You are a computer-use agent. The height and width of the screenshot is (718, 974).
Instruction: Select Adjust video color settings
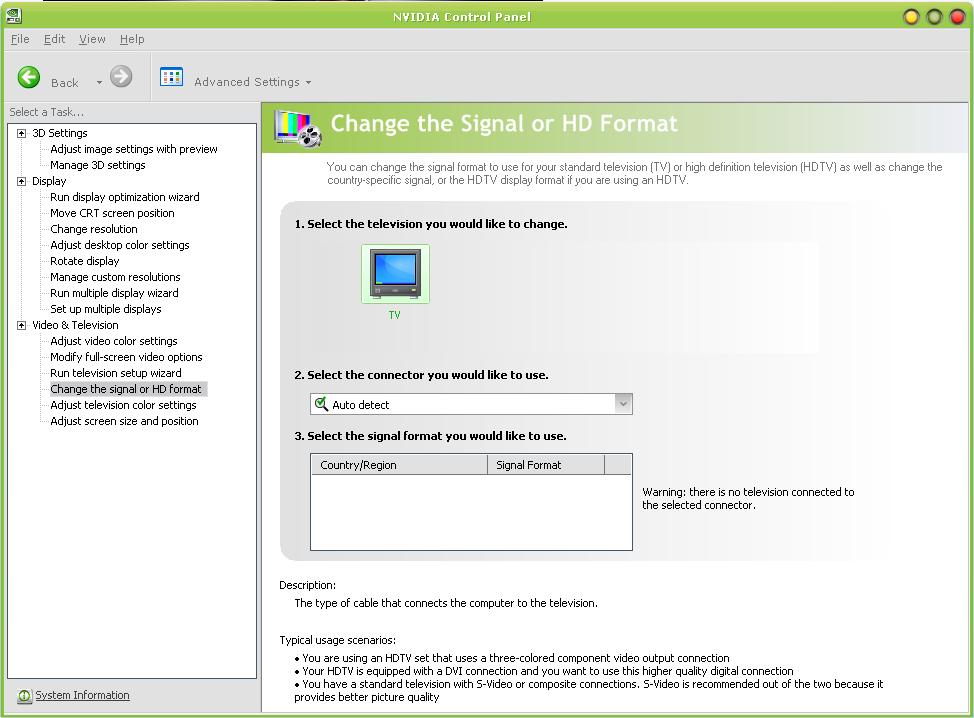(114, 341)
